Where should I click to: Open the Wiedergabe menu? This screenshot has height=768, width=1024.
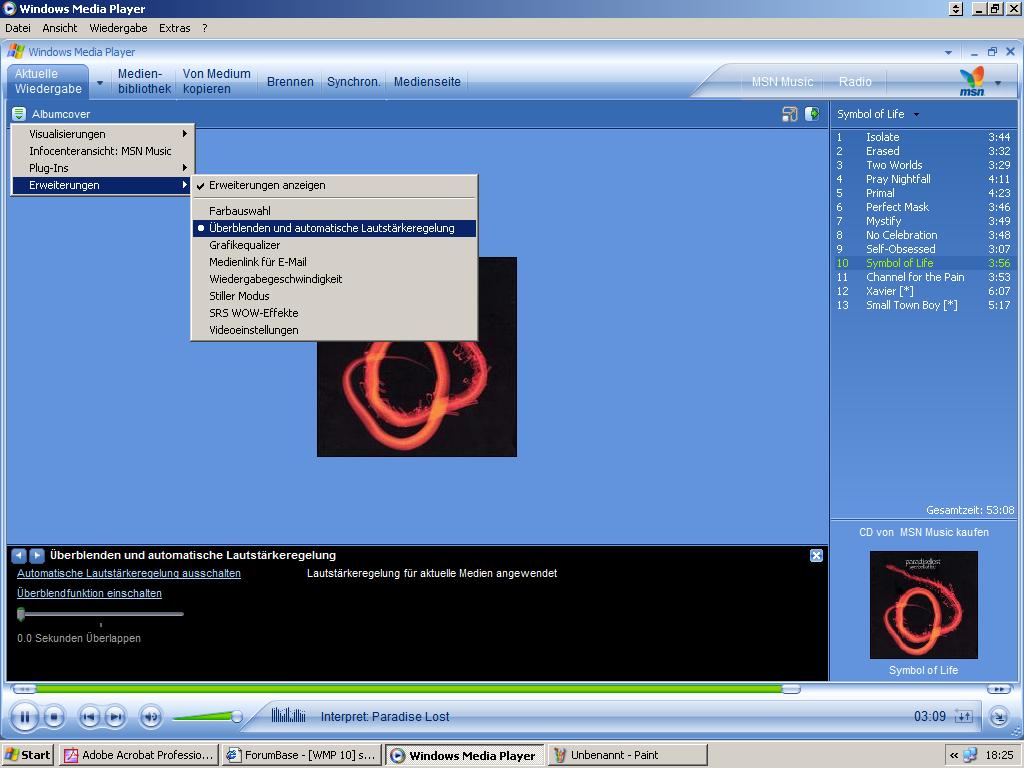click(x=118, y=28)
